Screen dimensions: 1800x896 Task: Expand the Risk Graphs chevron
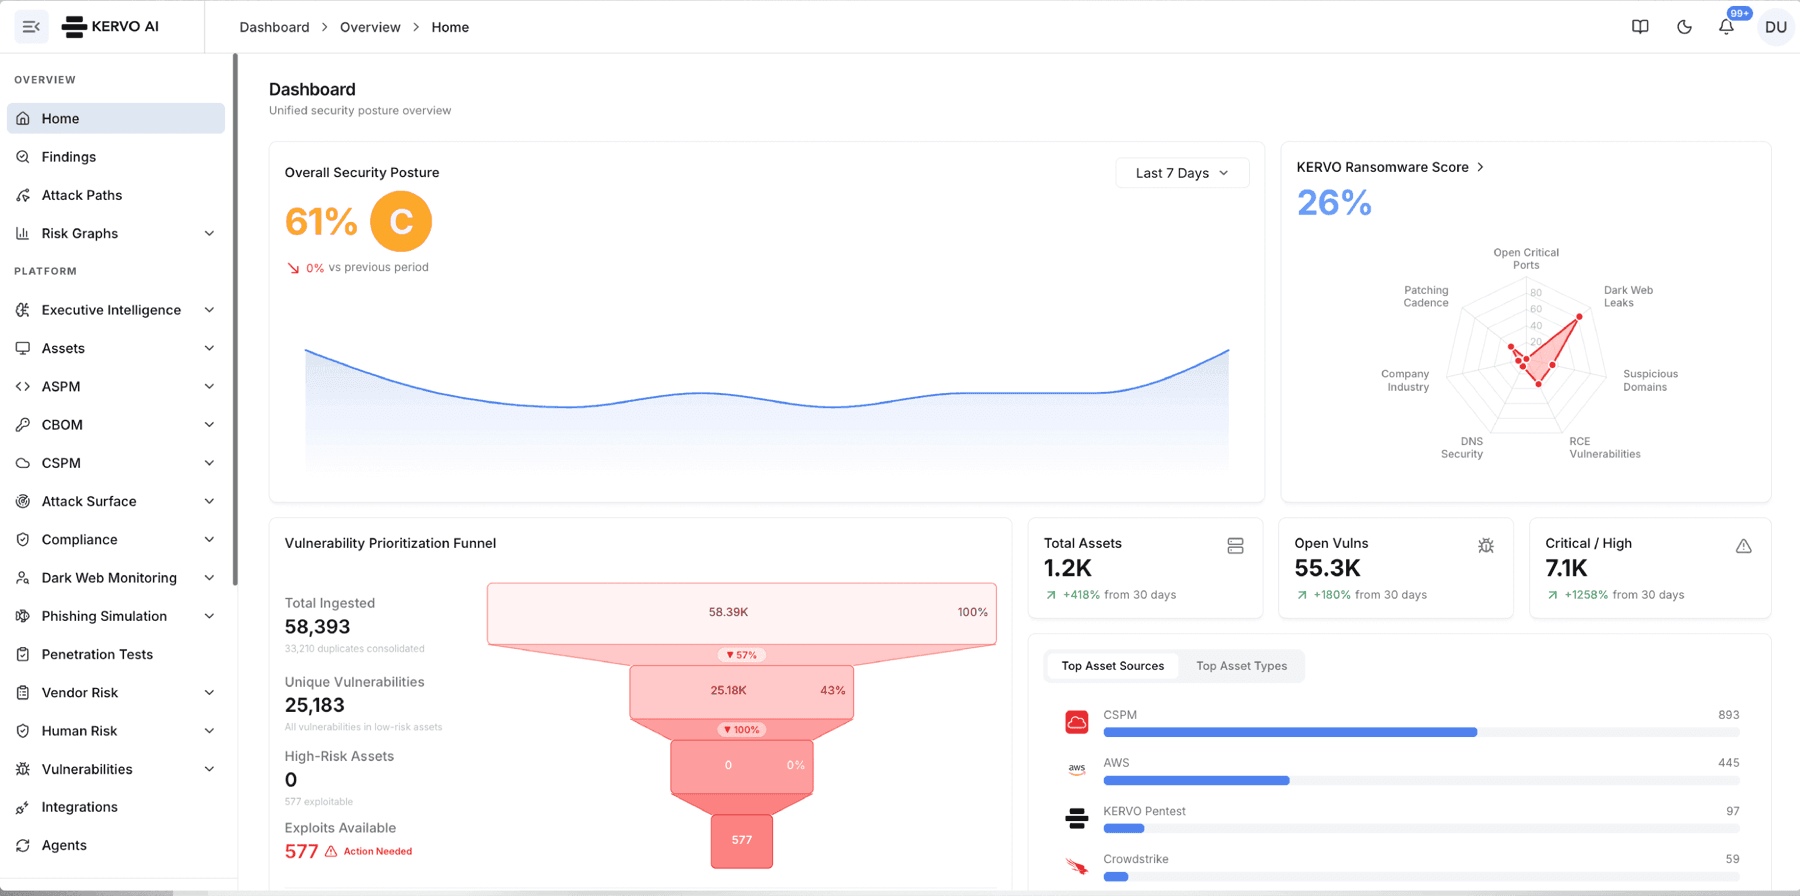pos(209,233)
